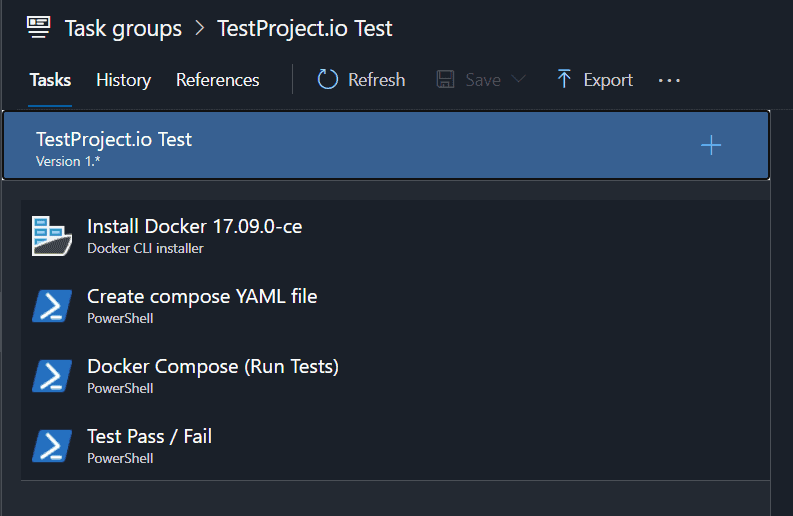Click the PowerShell icon beside Docker Compose (Run Tests)
The image size is (793, 516).
52,376
